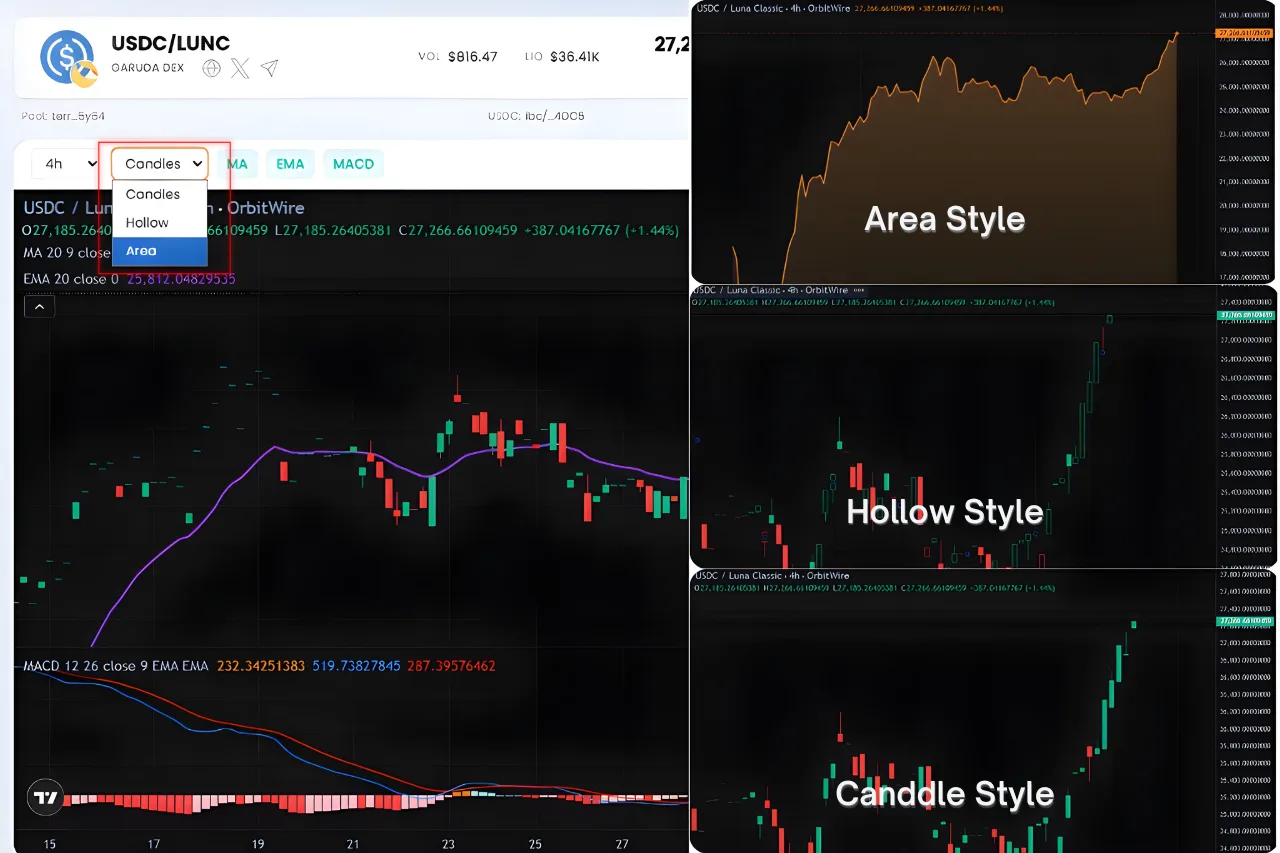
Task: Click the USDC ibc address text
Action: pyautogui.click(x=536, y=116)
